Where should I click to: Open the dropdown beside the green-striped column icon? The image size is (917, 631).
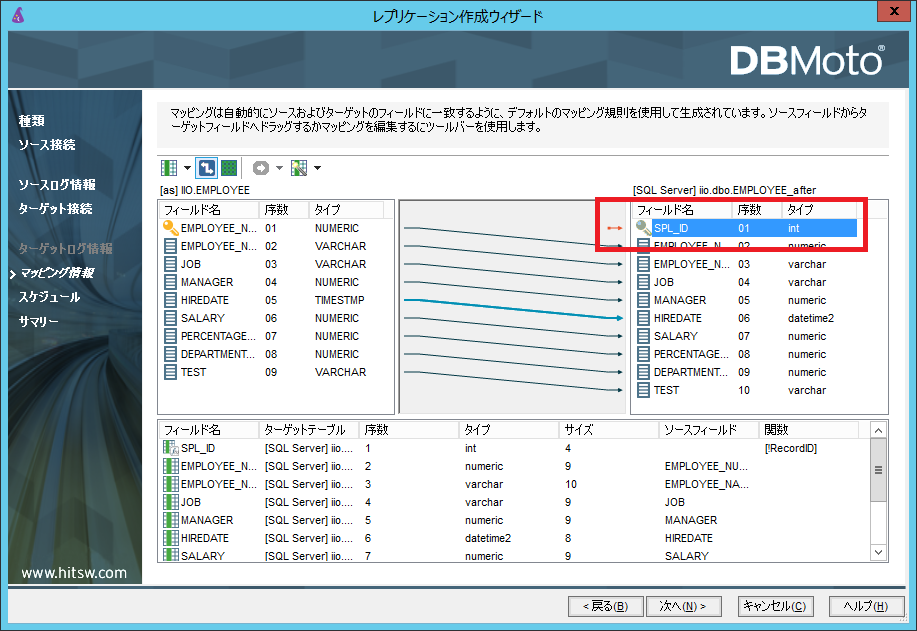187,168
